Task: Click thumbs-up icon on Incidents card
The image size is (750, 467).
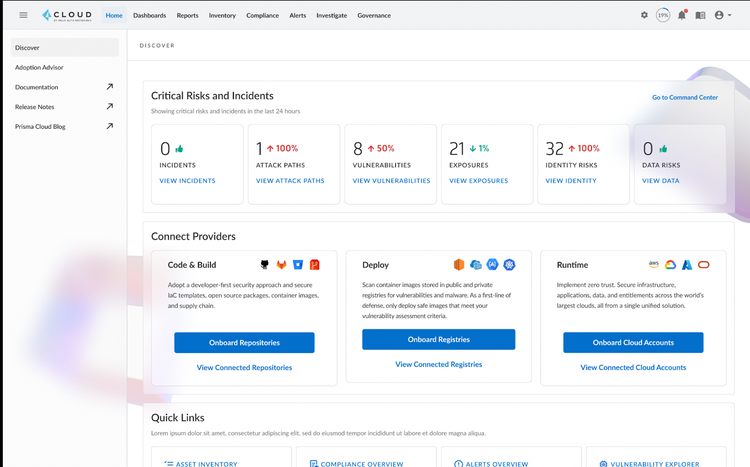Action: (x=179, y=149)
